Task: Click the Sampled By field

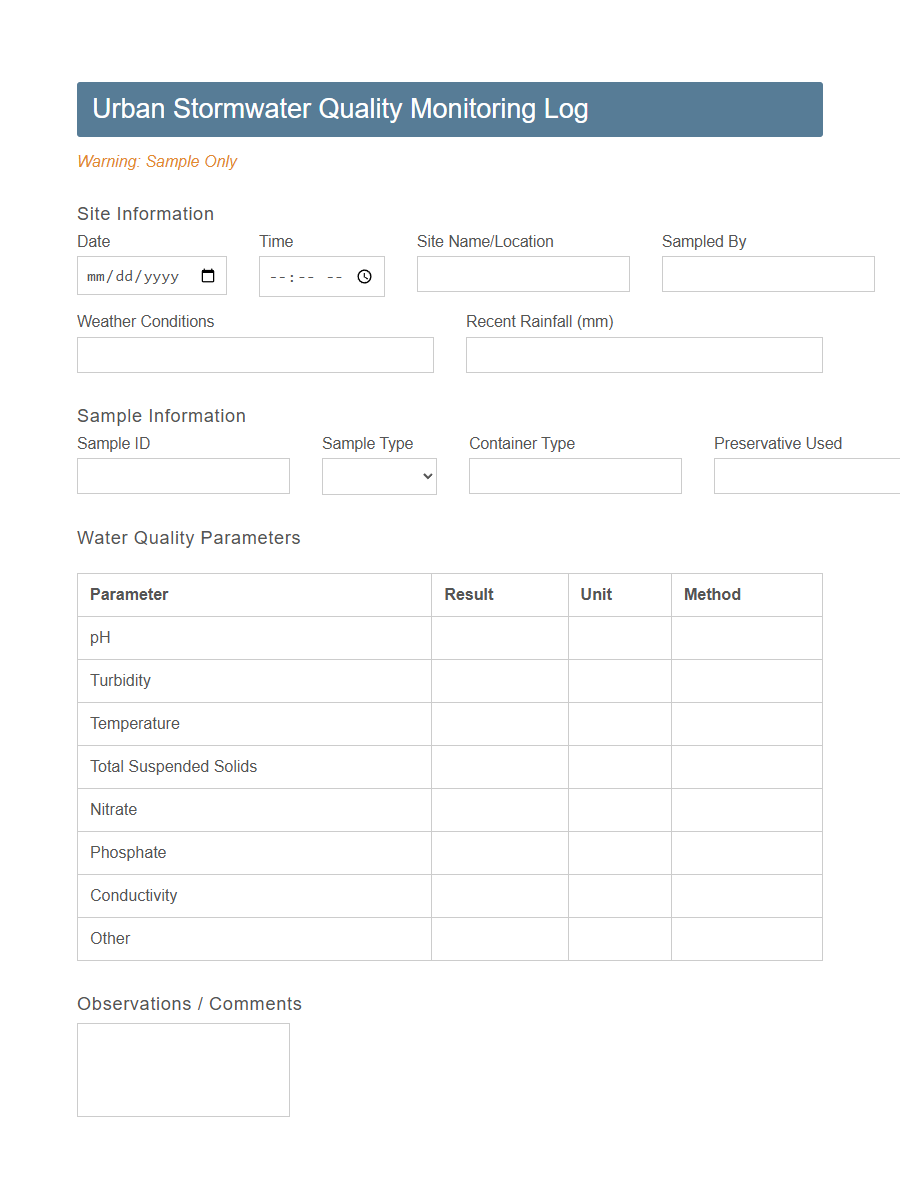Action: click(768, 274)
